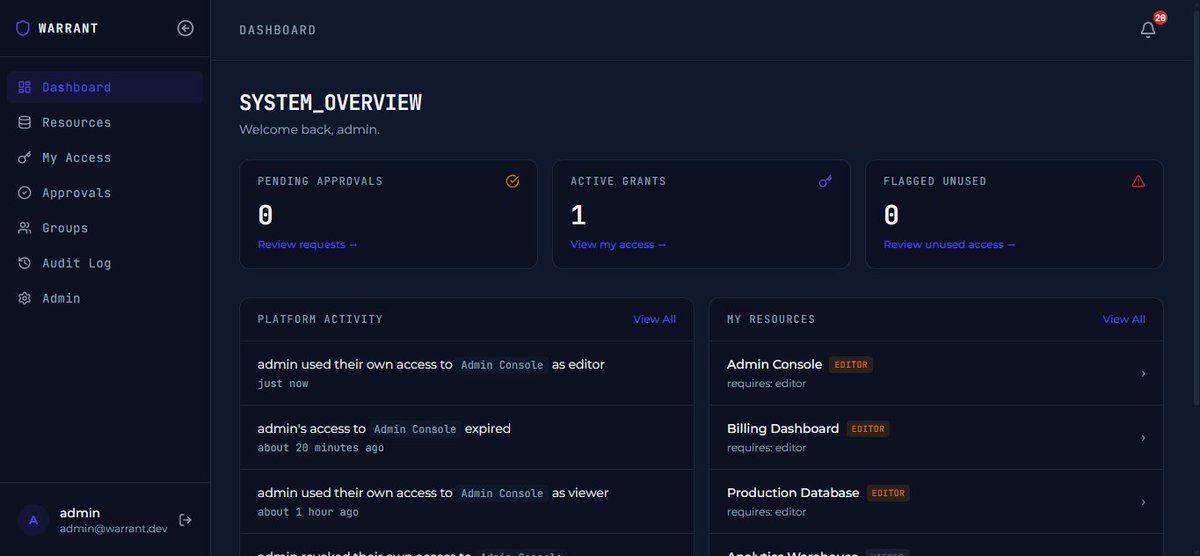
Task: Open the Production Database resource row
Action: tap(936, 502)
